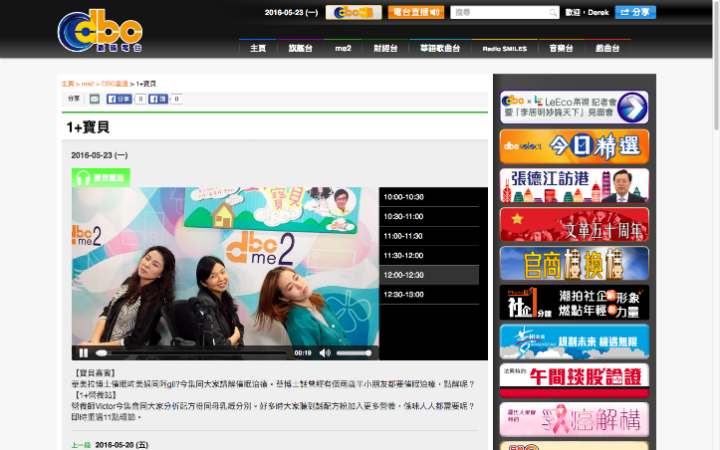The height and width of the screenshot is (450, 720).
Task: Click the me2 breadcrumb link
Action: tap(87, 84)
